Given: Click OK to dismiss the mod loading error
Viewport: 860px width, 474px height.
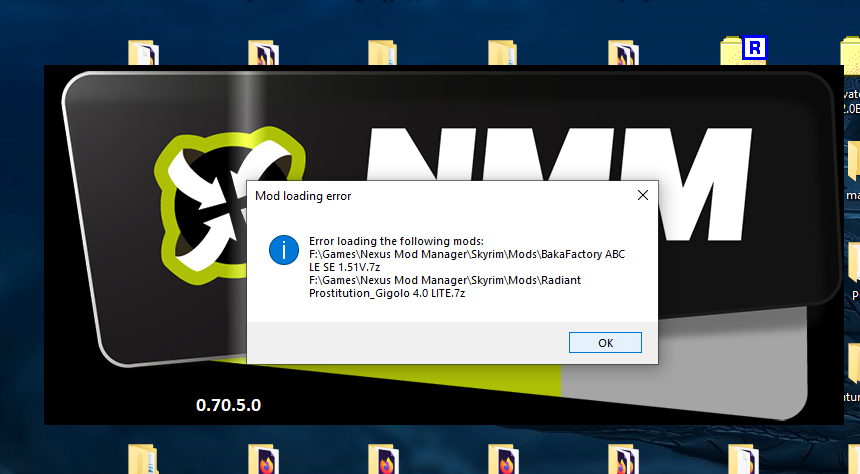Looking at the screenshot, I should click(x=605, y=342).
